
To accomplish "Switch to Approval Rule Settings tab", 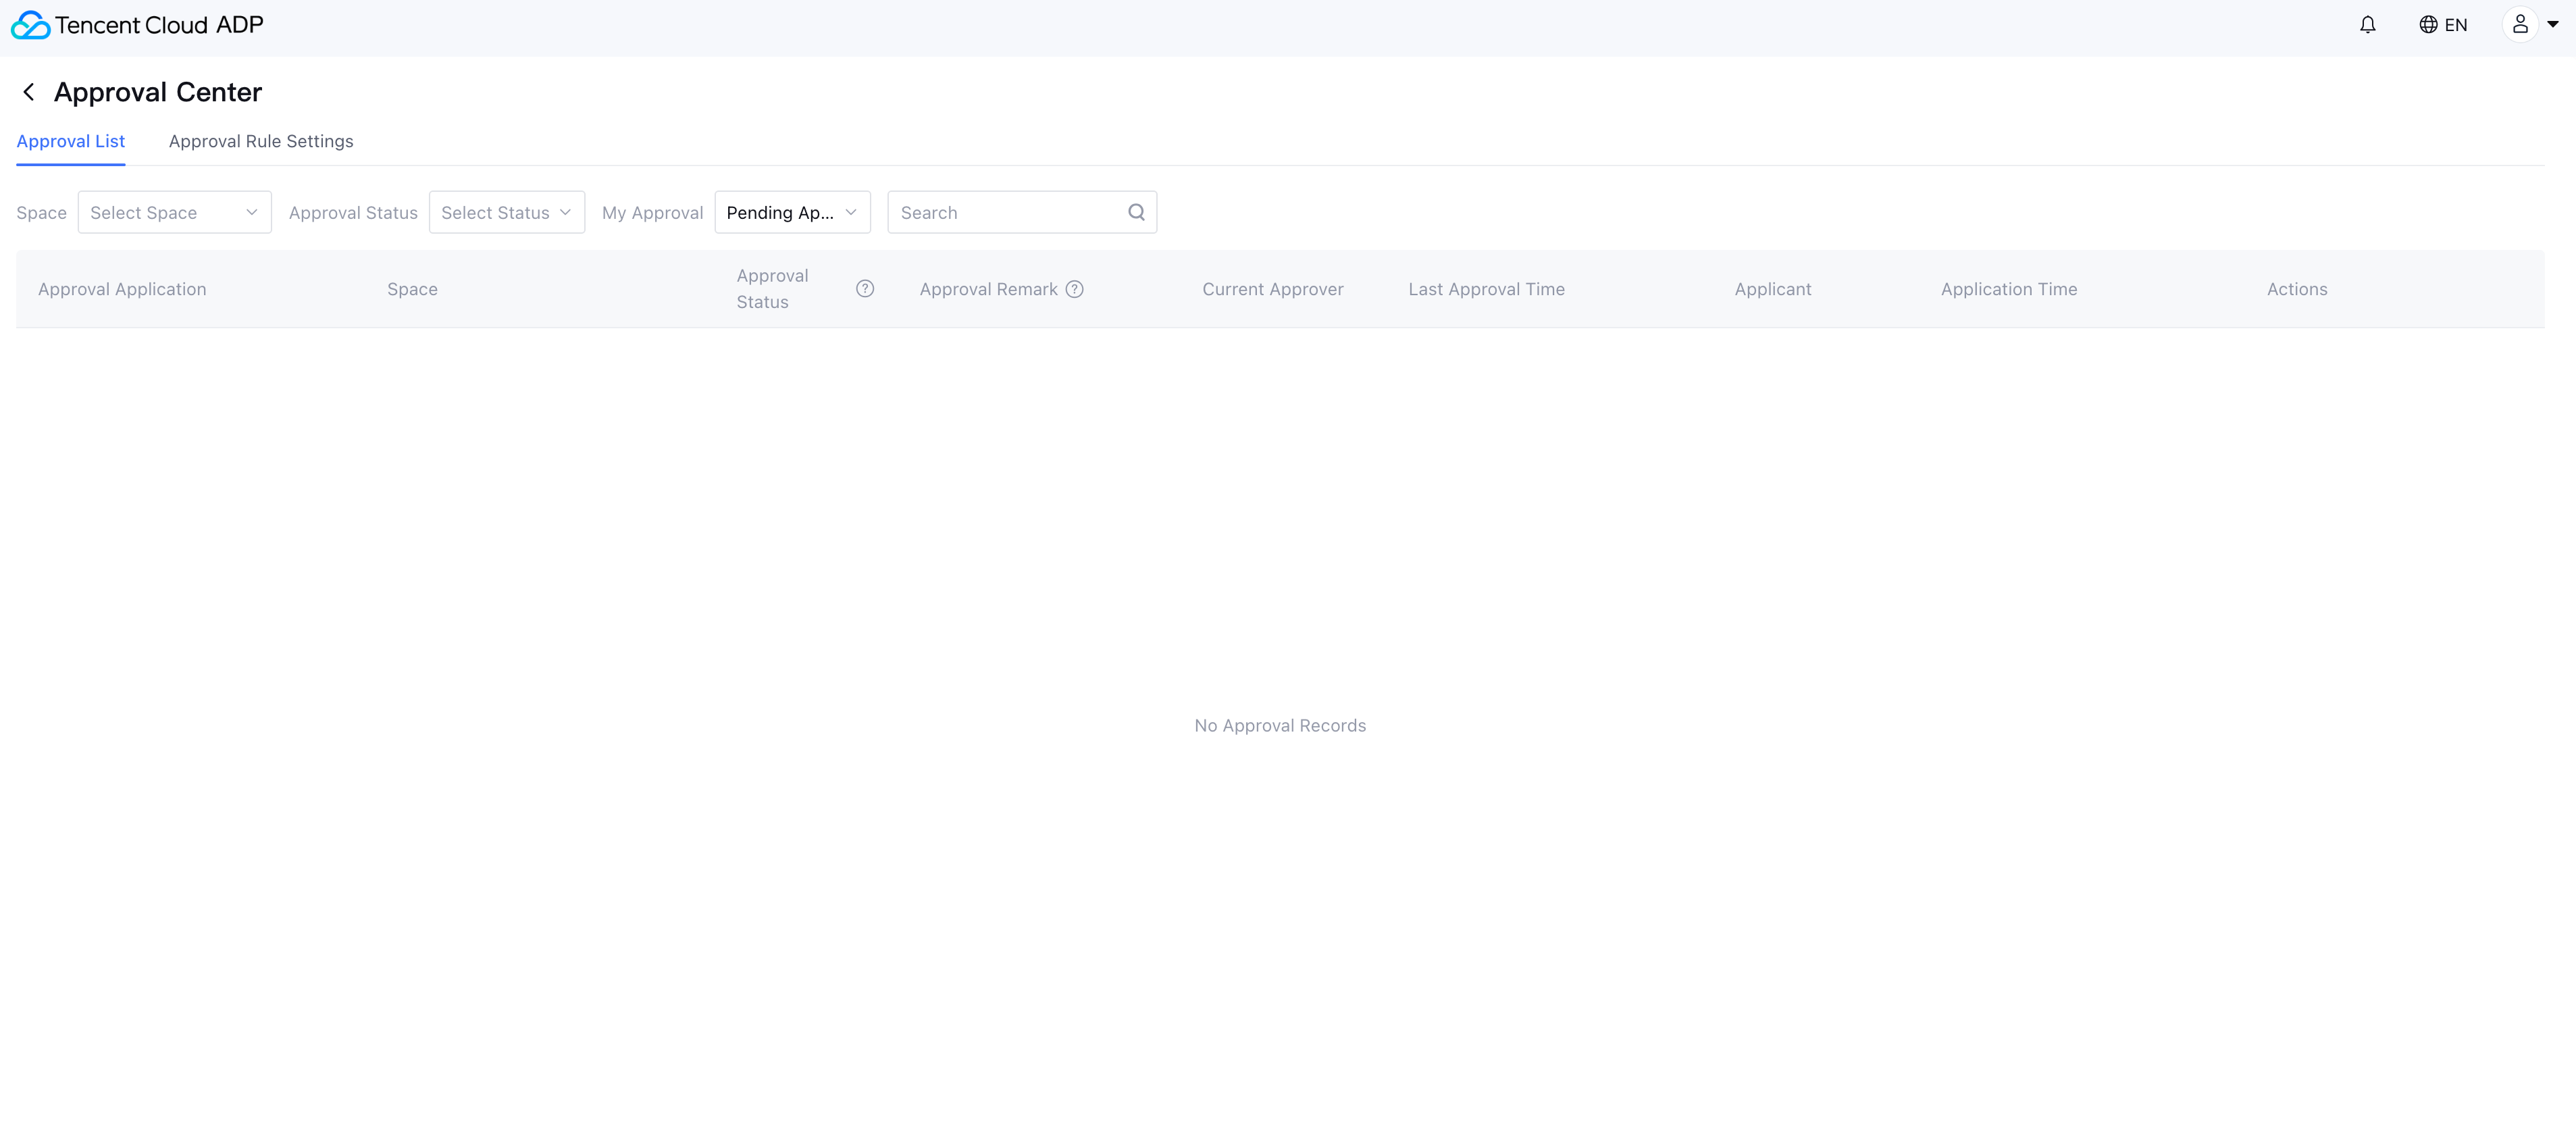I will [x=261, y=141].
